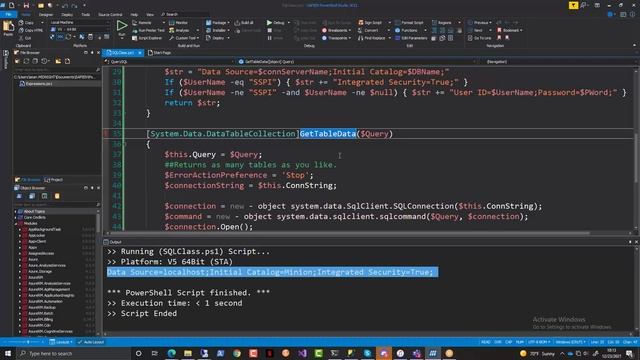Click the refresh icon in File Browser toolbar
Screen dimensions: 640x360
point(26,61)
